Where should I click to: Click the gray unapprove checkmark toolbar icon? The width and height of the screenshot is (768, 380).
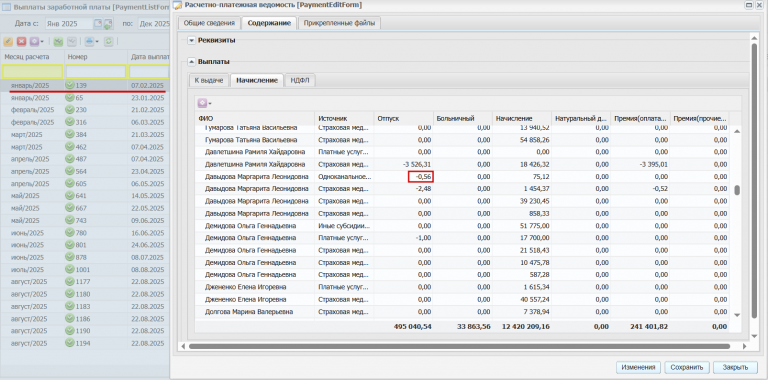(72, 42)
